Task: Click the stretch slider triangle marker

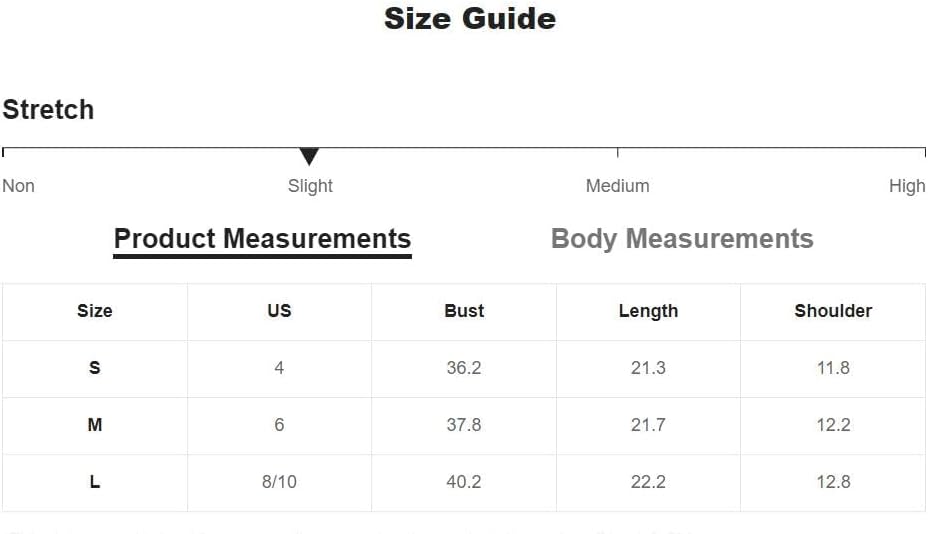Action: coord(309,156)
